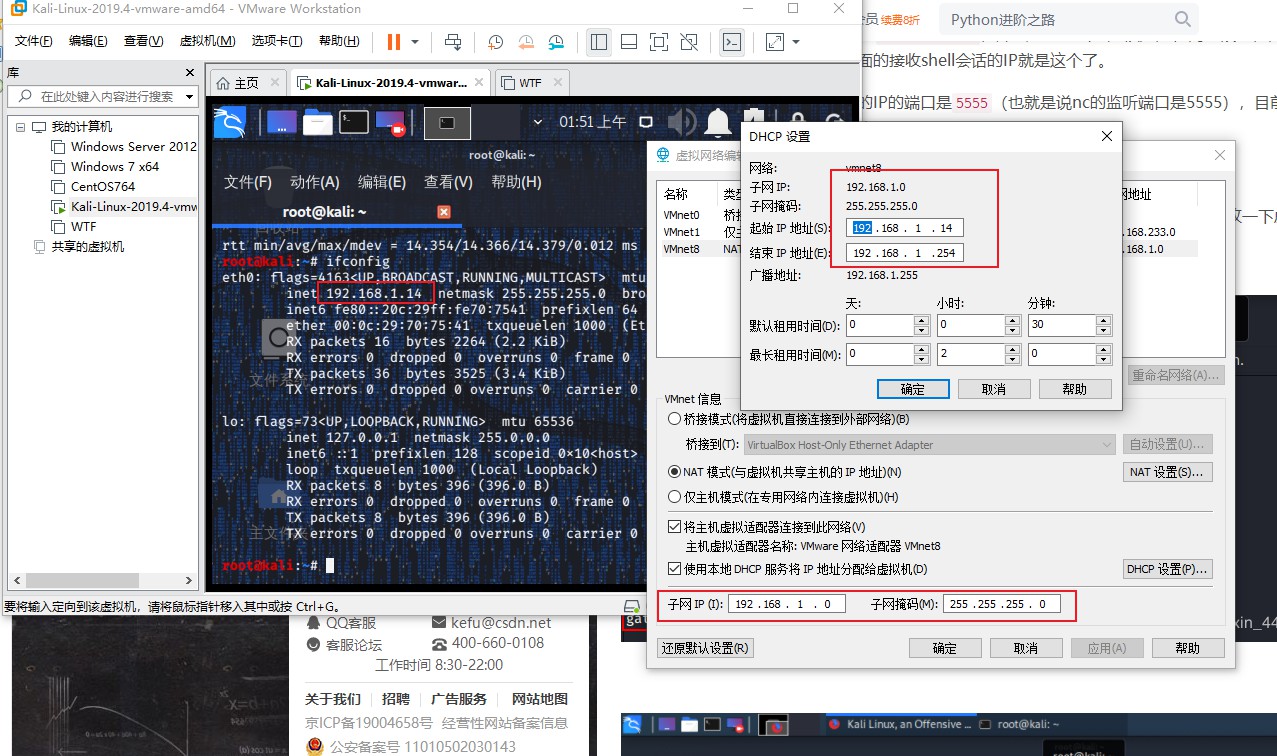This screenshot has height=756, width=1277.
Task: Click 帮助 in the DHCP 设置 dialog
Action: 1075,389
